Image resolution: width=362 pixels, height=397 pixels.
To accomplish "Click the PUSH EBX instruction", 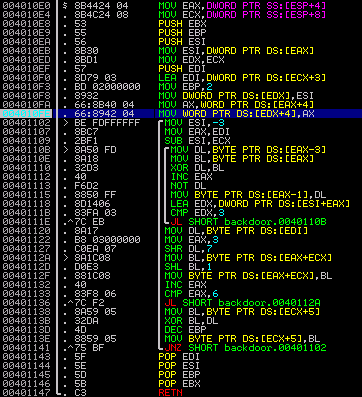I will coord(182,24).
